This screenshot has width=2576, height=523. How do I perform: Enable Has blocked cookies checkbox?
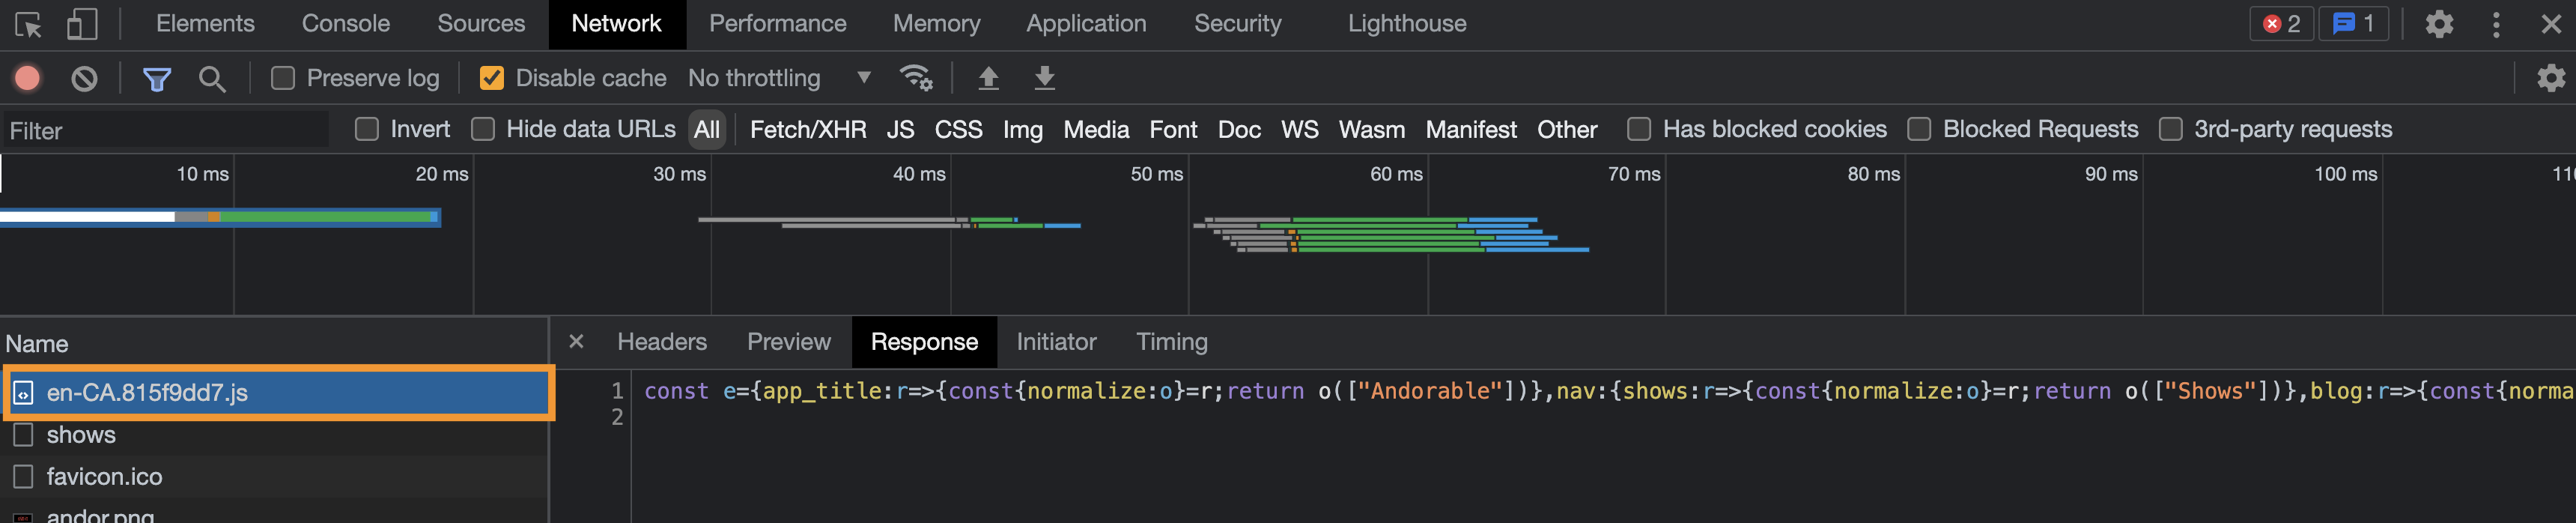tap(1639, 129)
